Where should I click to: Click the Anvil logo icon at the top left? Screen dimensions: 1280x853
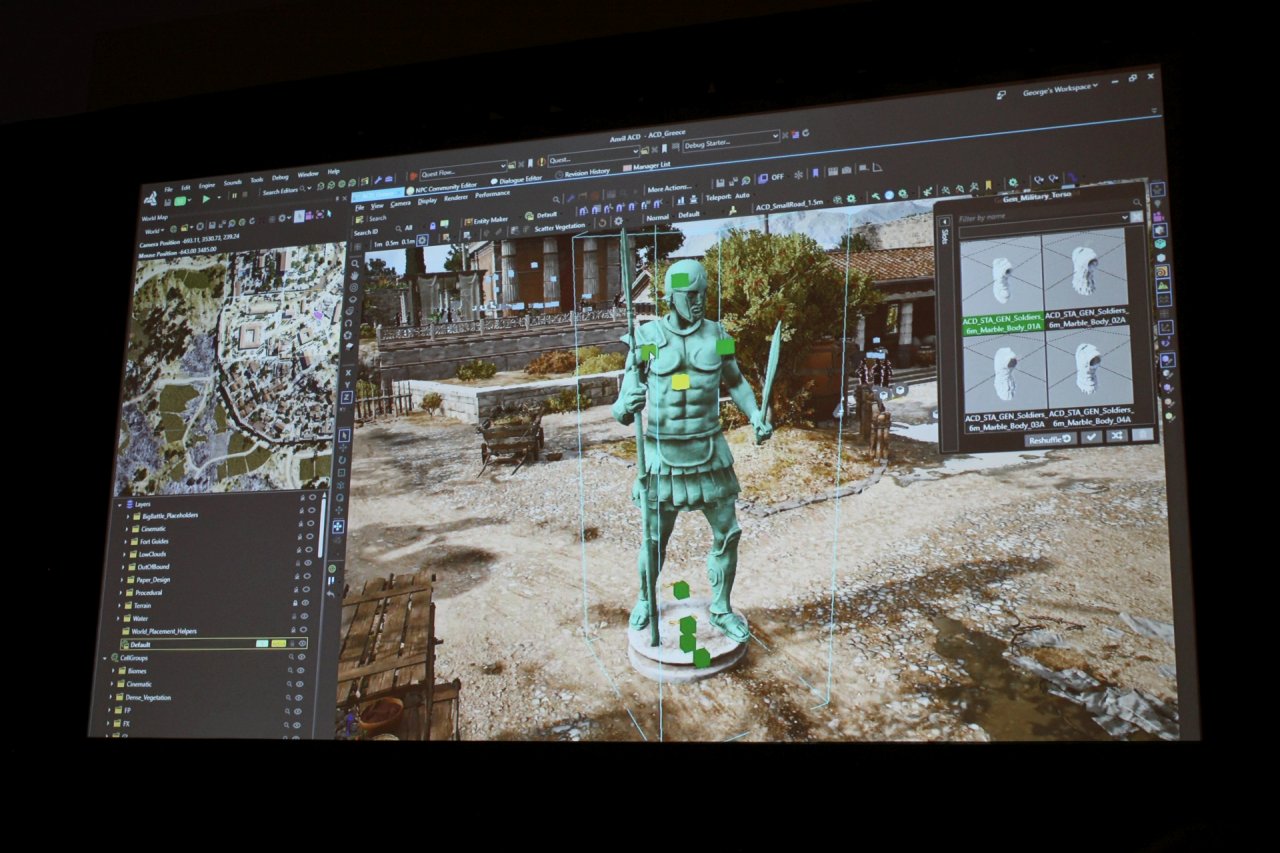150,198
